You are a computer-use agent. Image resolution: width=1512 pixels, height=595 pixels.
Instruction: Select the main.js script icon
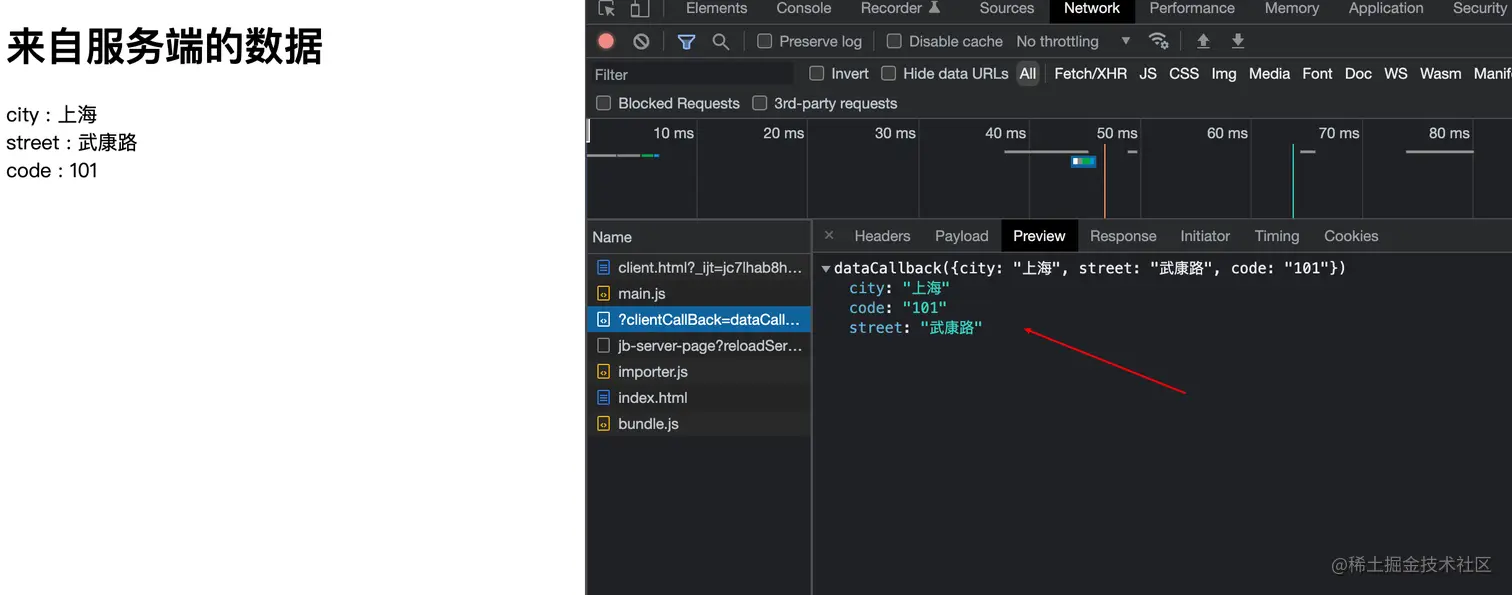pyautogui.click(x=603, y=294)
